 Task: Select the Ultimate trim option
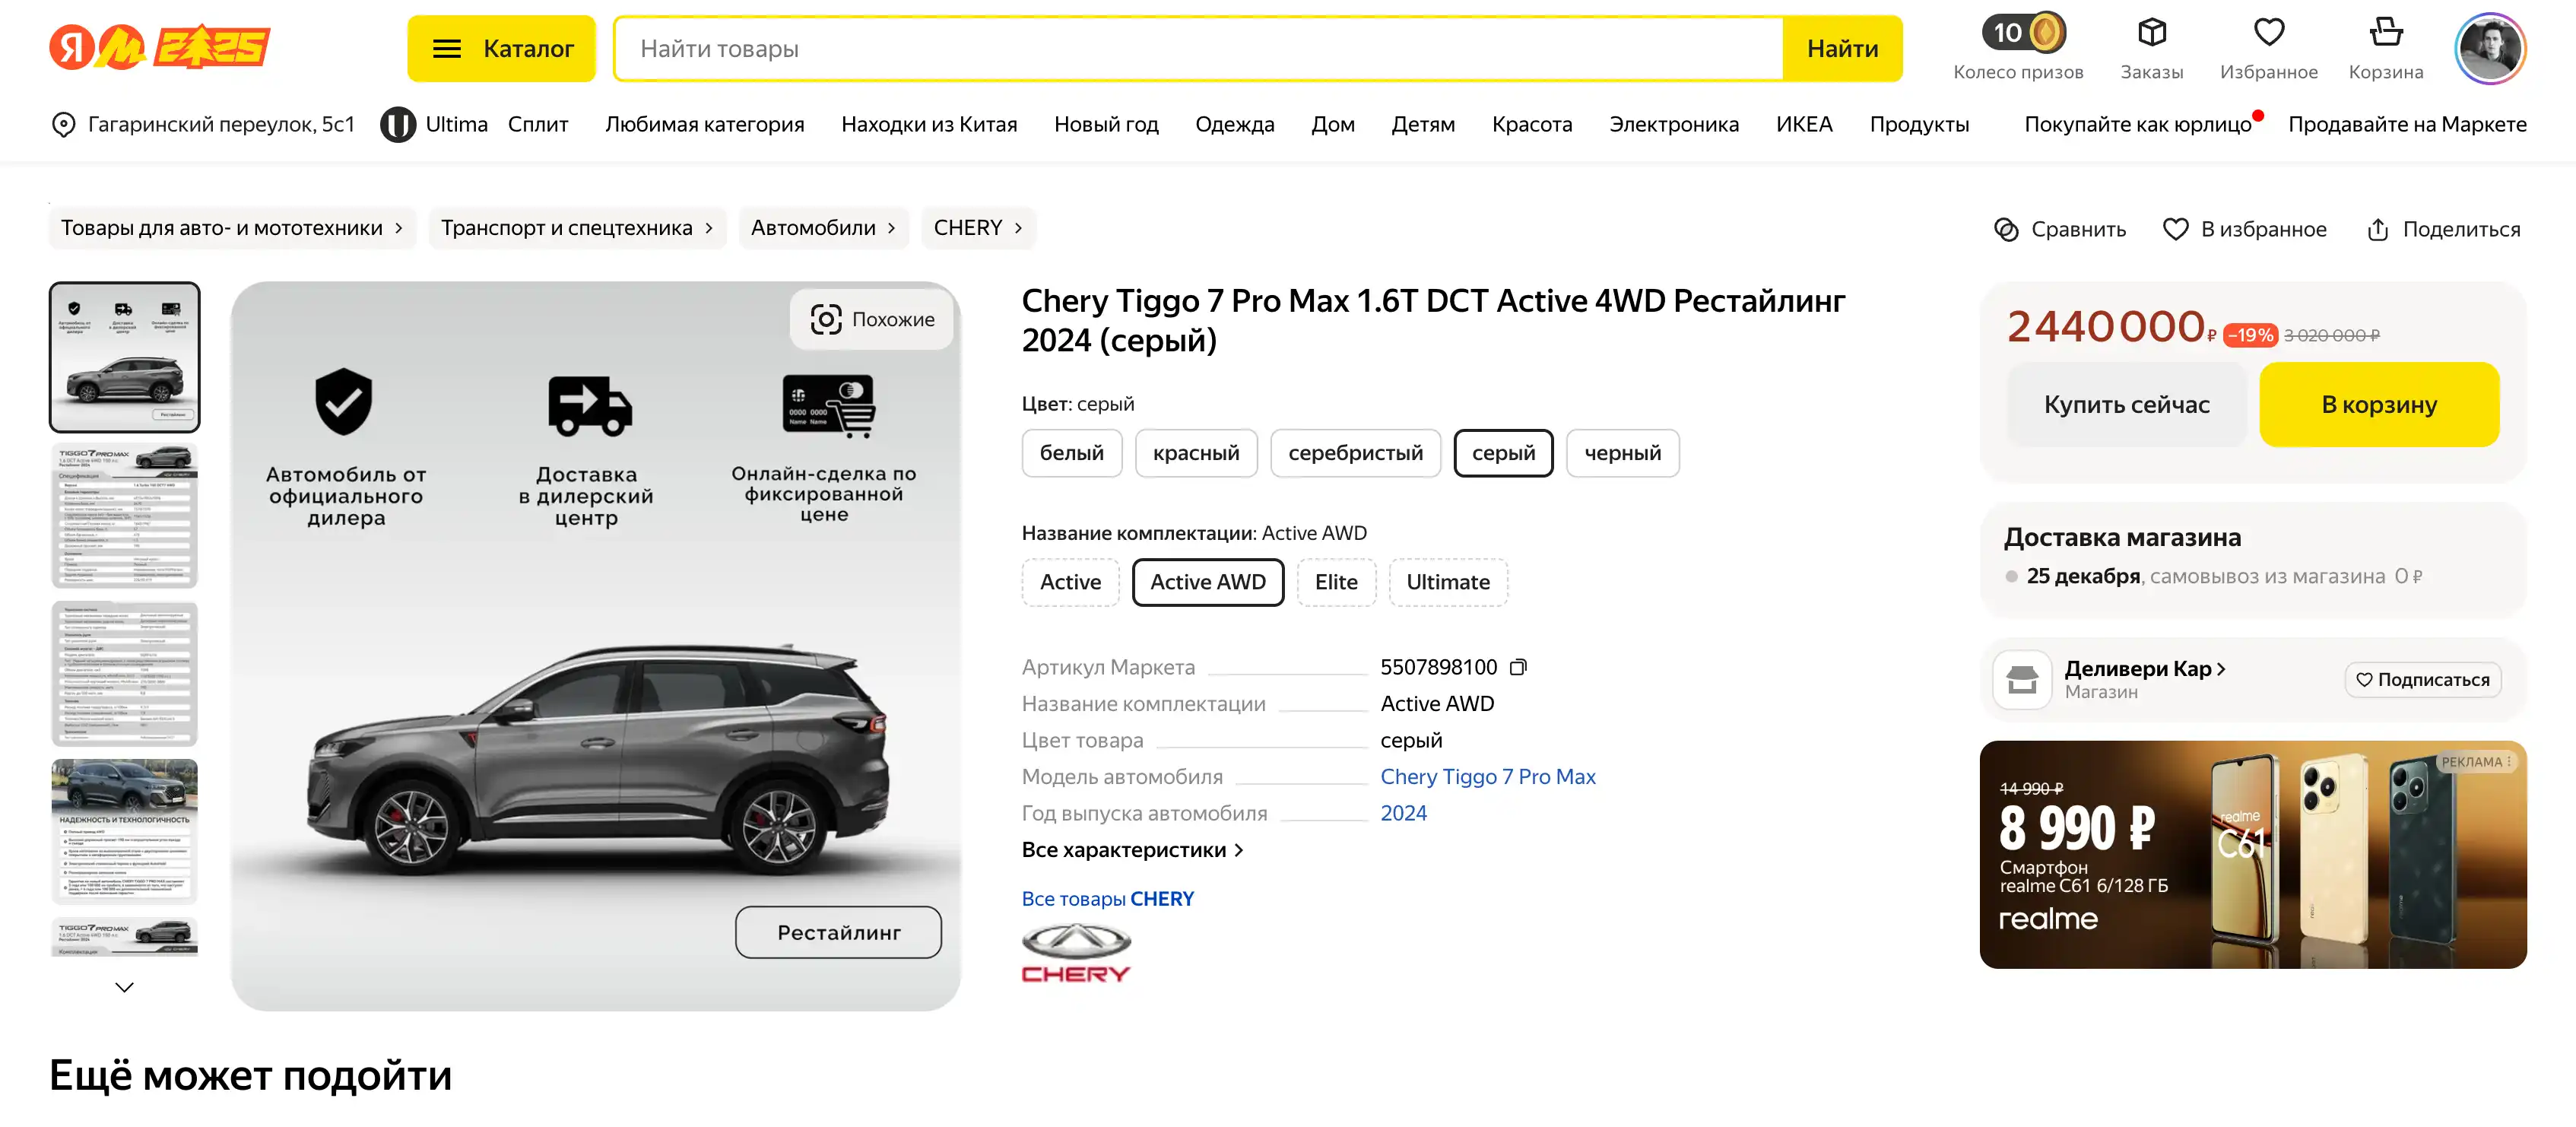[x=1447, y=582]
